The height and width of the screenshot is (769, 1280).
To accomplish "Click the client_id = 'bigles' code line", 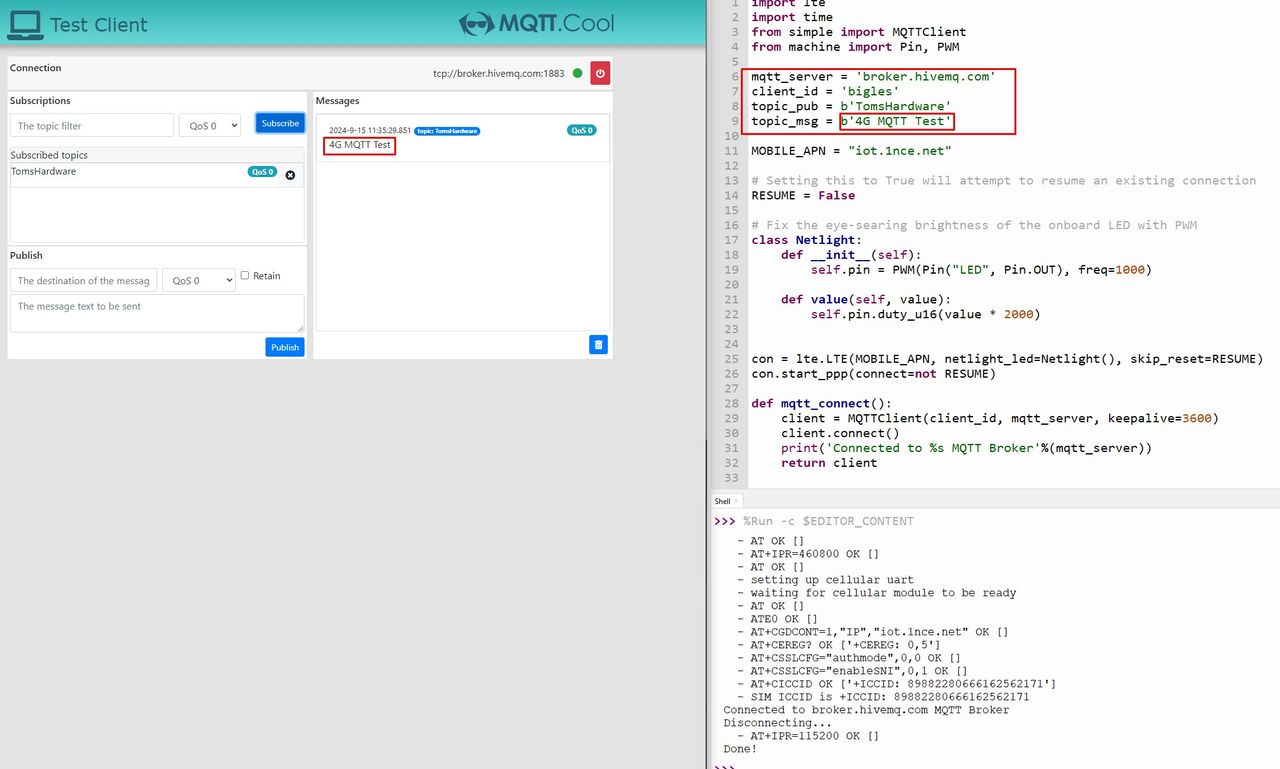I will click(x=825, y=92).
